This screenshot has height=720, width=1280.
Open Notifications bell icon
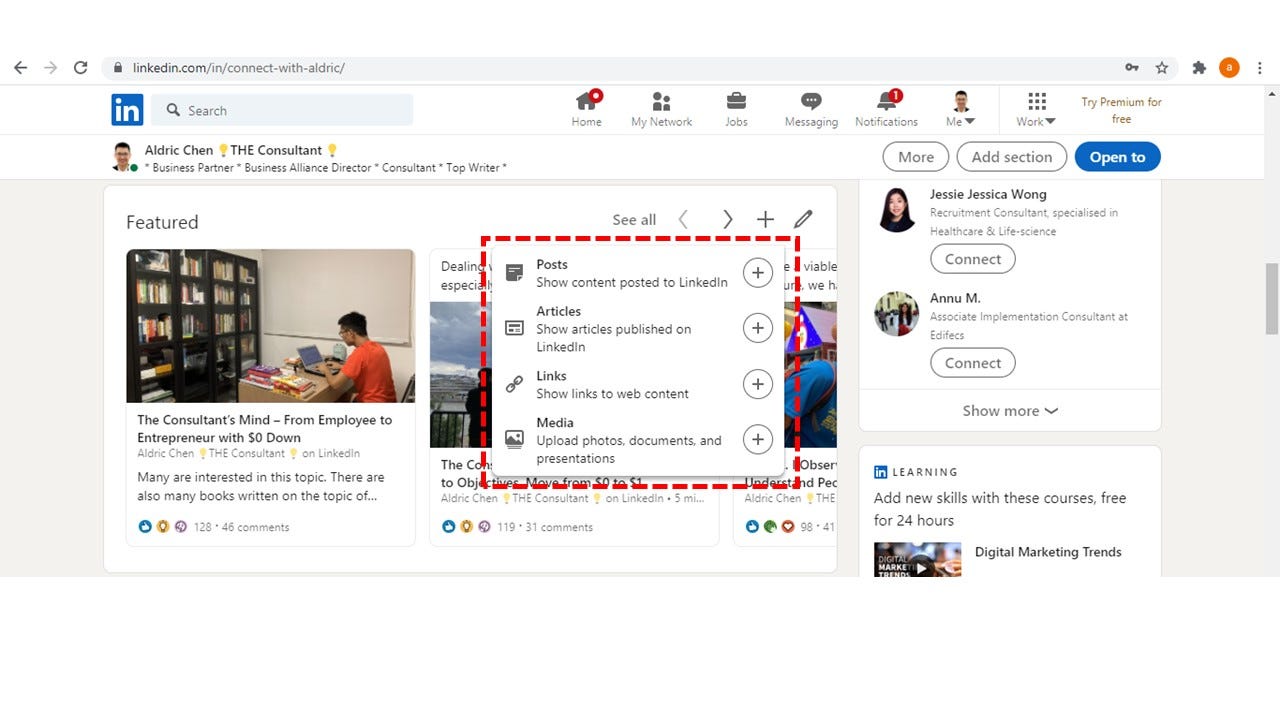[x=886, y=109]
